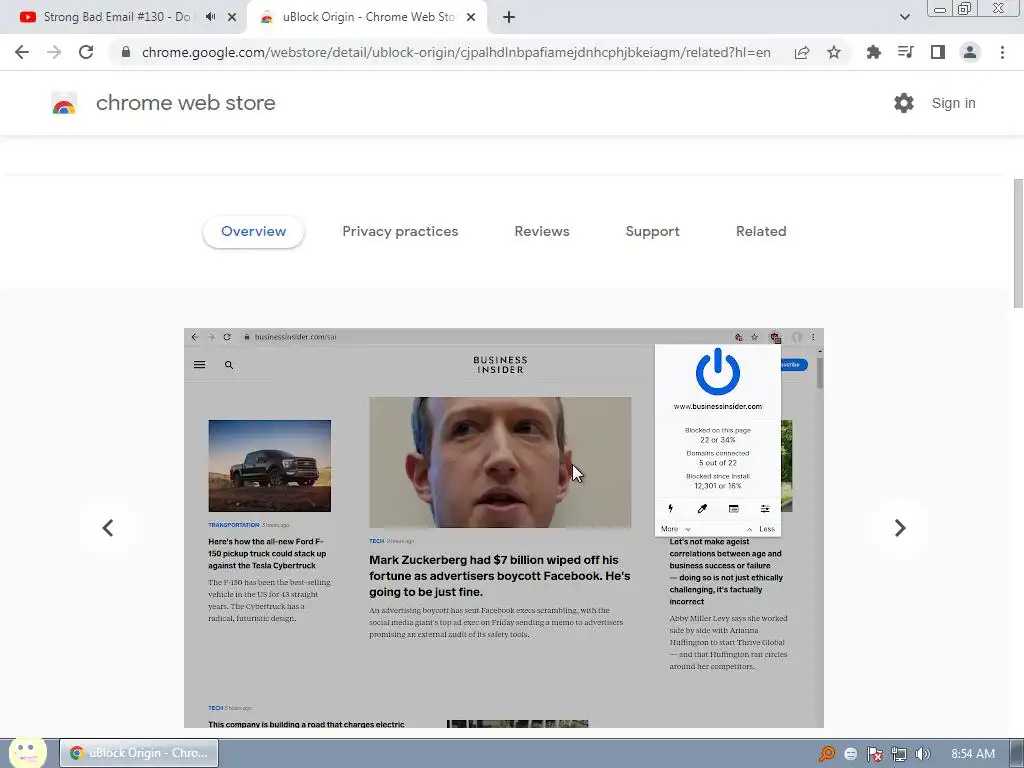Sign in to the Chrome Web Store

pos(953,103)
